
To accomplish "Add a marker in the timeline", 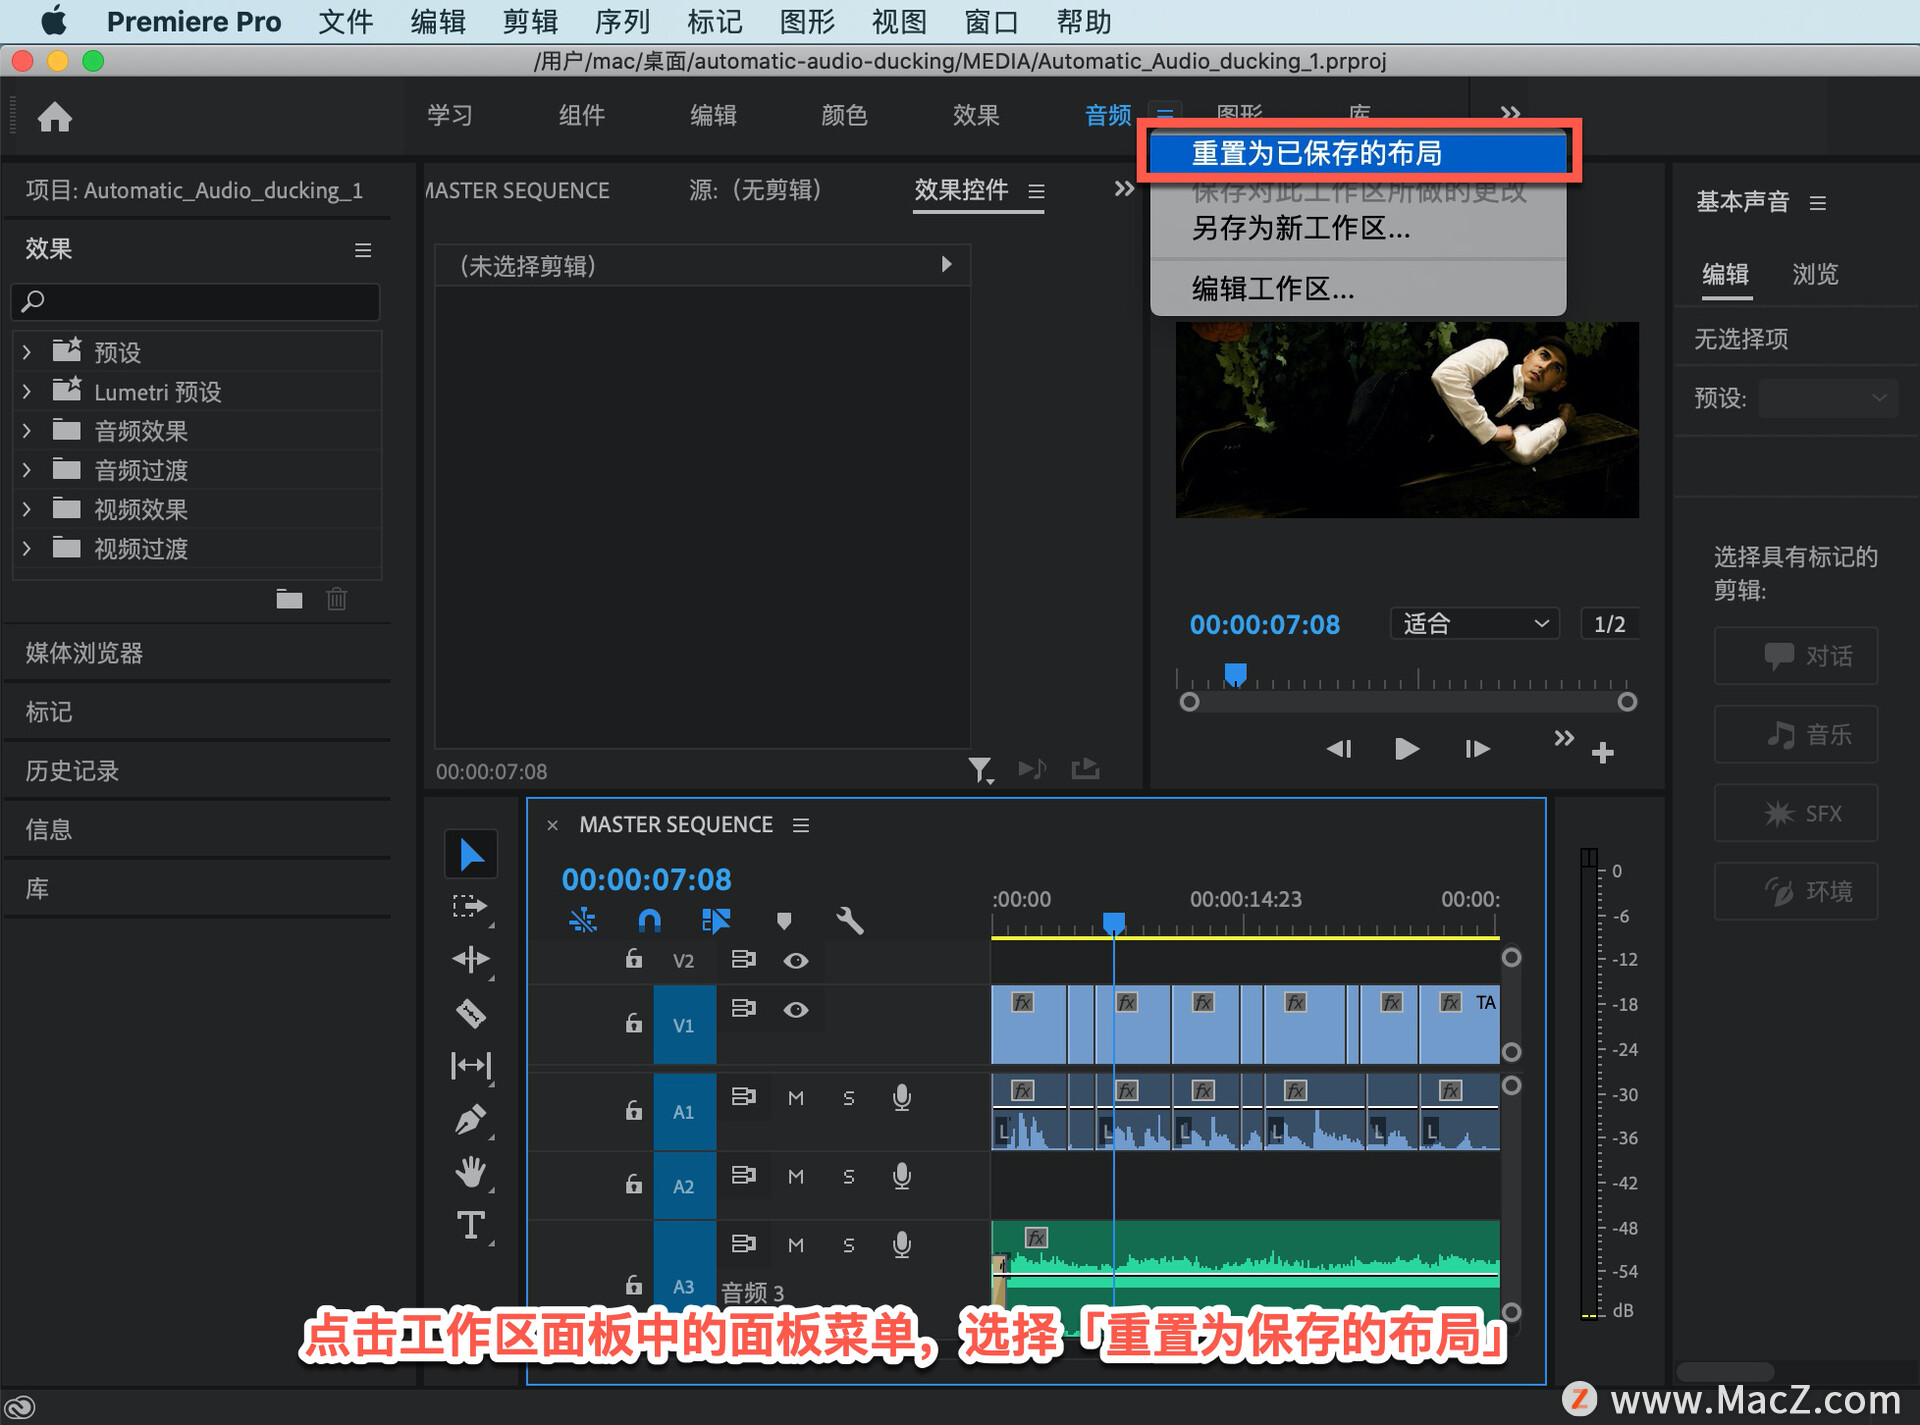I will pos(784,920).
